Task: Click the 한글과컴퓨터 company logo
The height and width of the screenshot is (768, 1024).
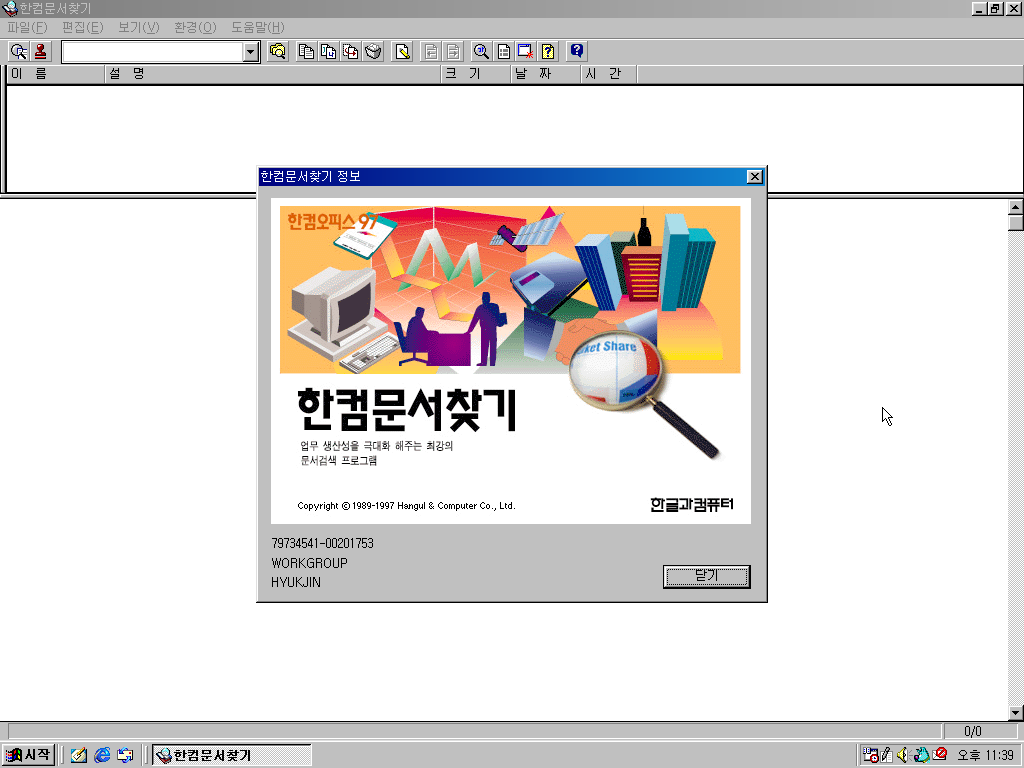Action: pos(692,504)
